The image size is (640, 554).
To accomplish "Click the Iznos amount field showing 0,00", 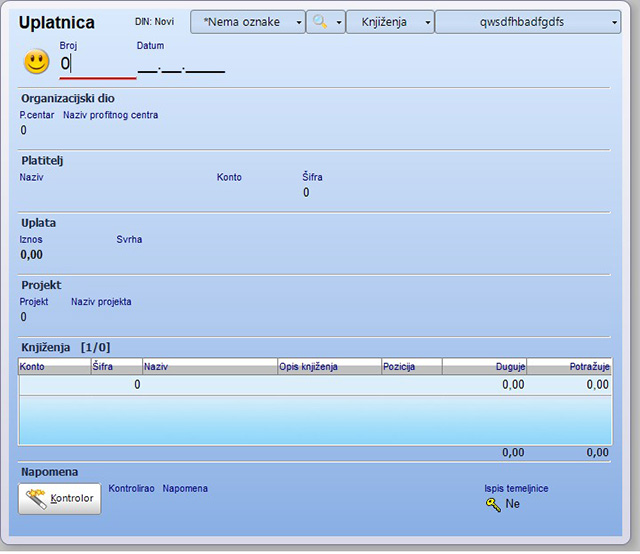I will click(32, 255).
